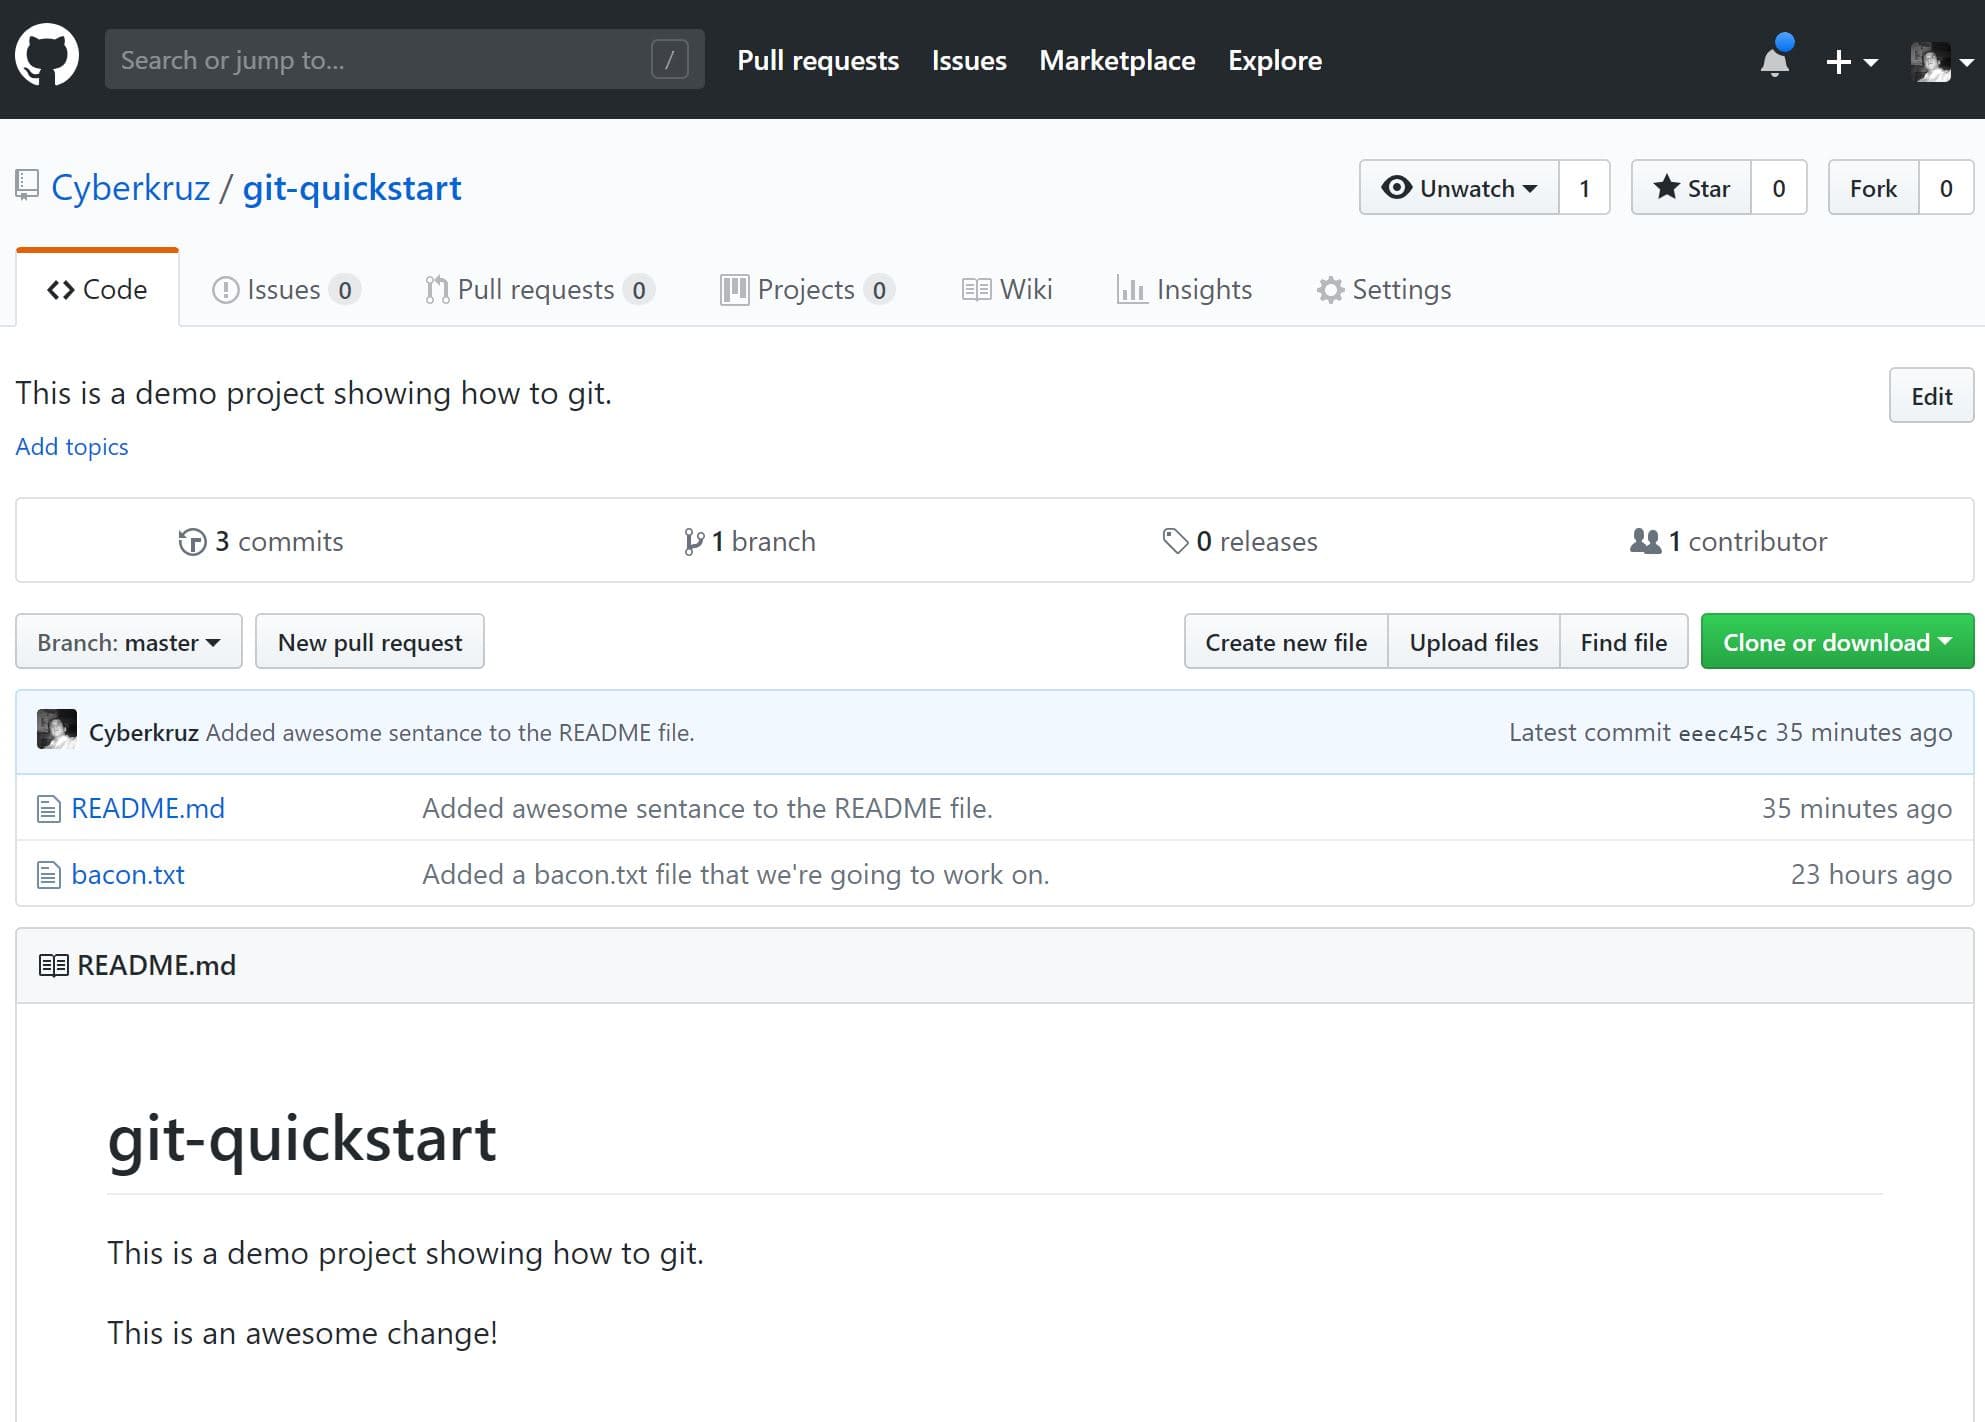Switch to the Wiki tab

(x=1007, y=289)
